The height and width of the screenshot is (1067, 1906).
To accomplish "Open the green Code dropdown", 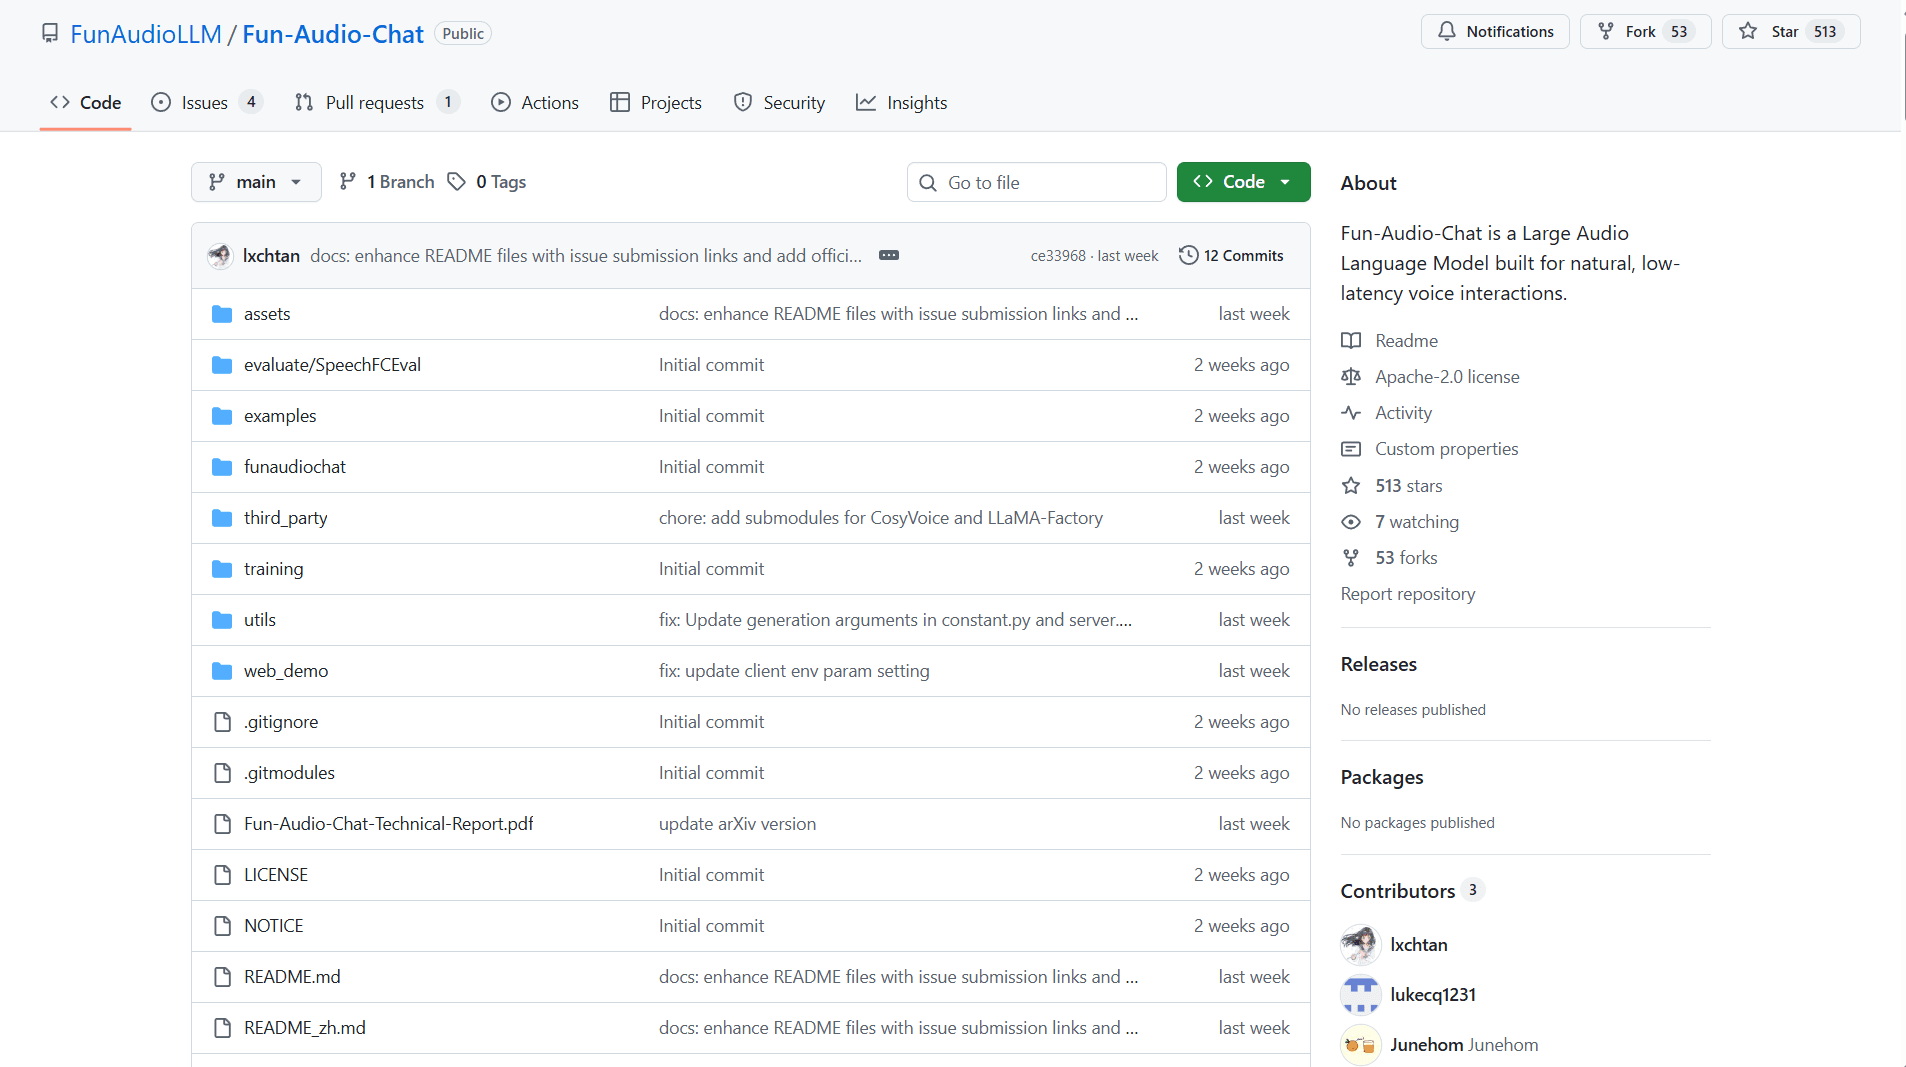I will [x=1243, y=182].
